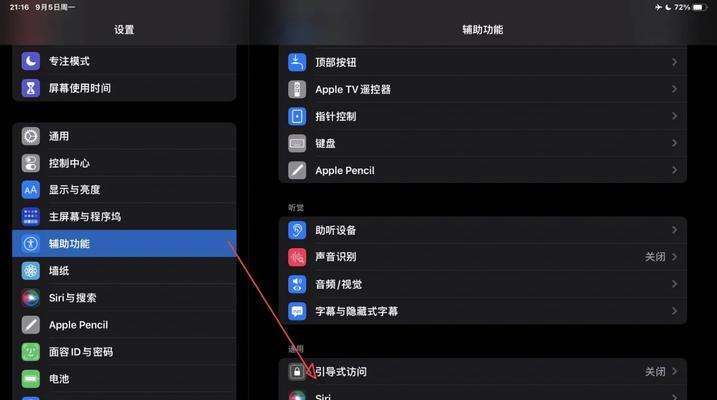Tap the Screen Time hourglass icon (屏幕使用时间)
717x400 pixels.
[31, 88]
